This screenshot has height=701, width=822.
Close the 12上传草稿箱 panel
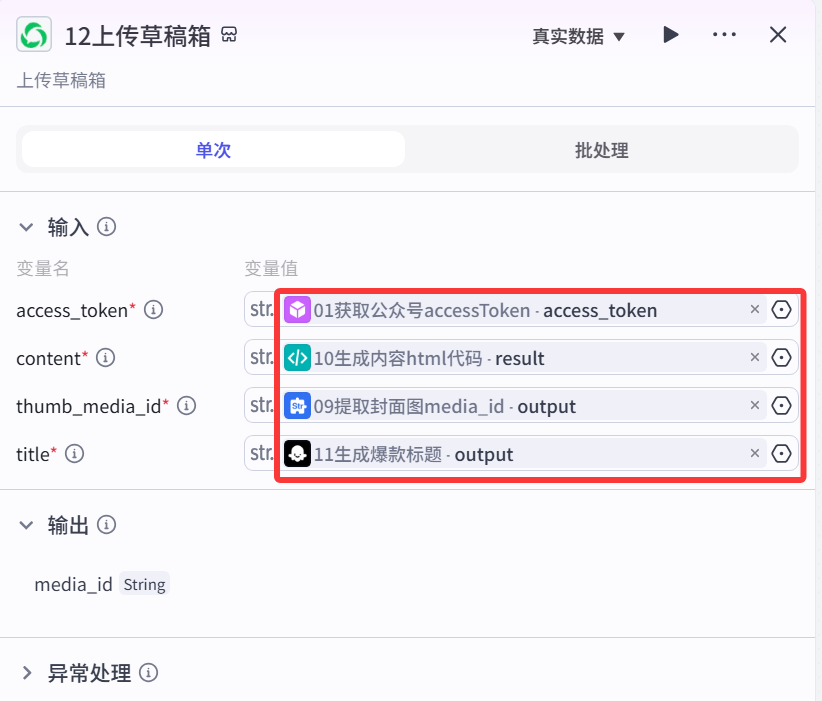(x=778, y=35)
